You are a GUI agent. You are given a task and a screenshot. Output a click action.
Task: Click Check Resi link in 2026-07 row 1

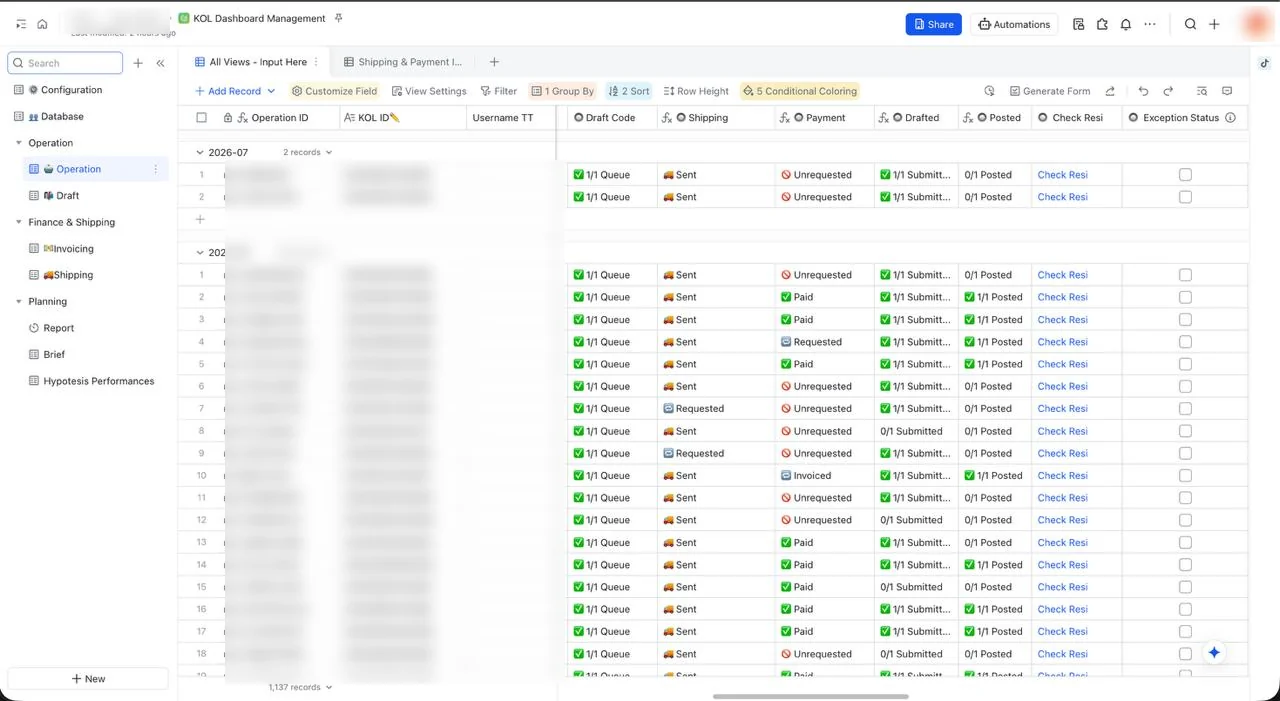click(1062, 175)
